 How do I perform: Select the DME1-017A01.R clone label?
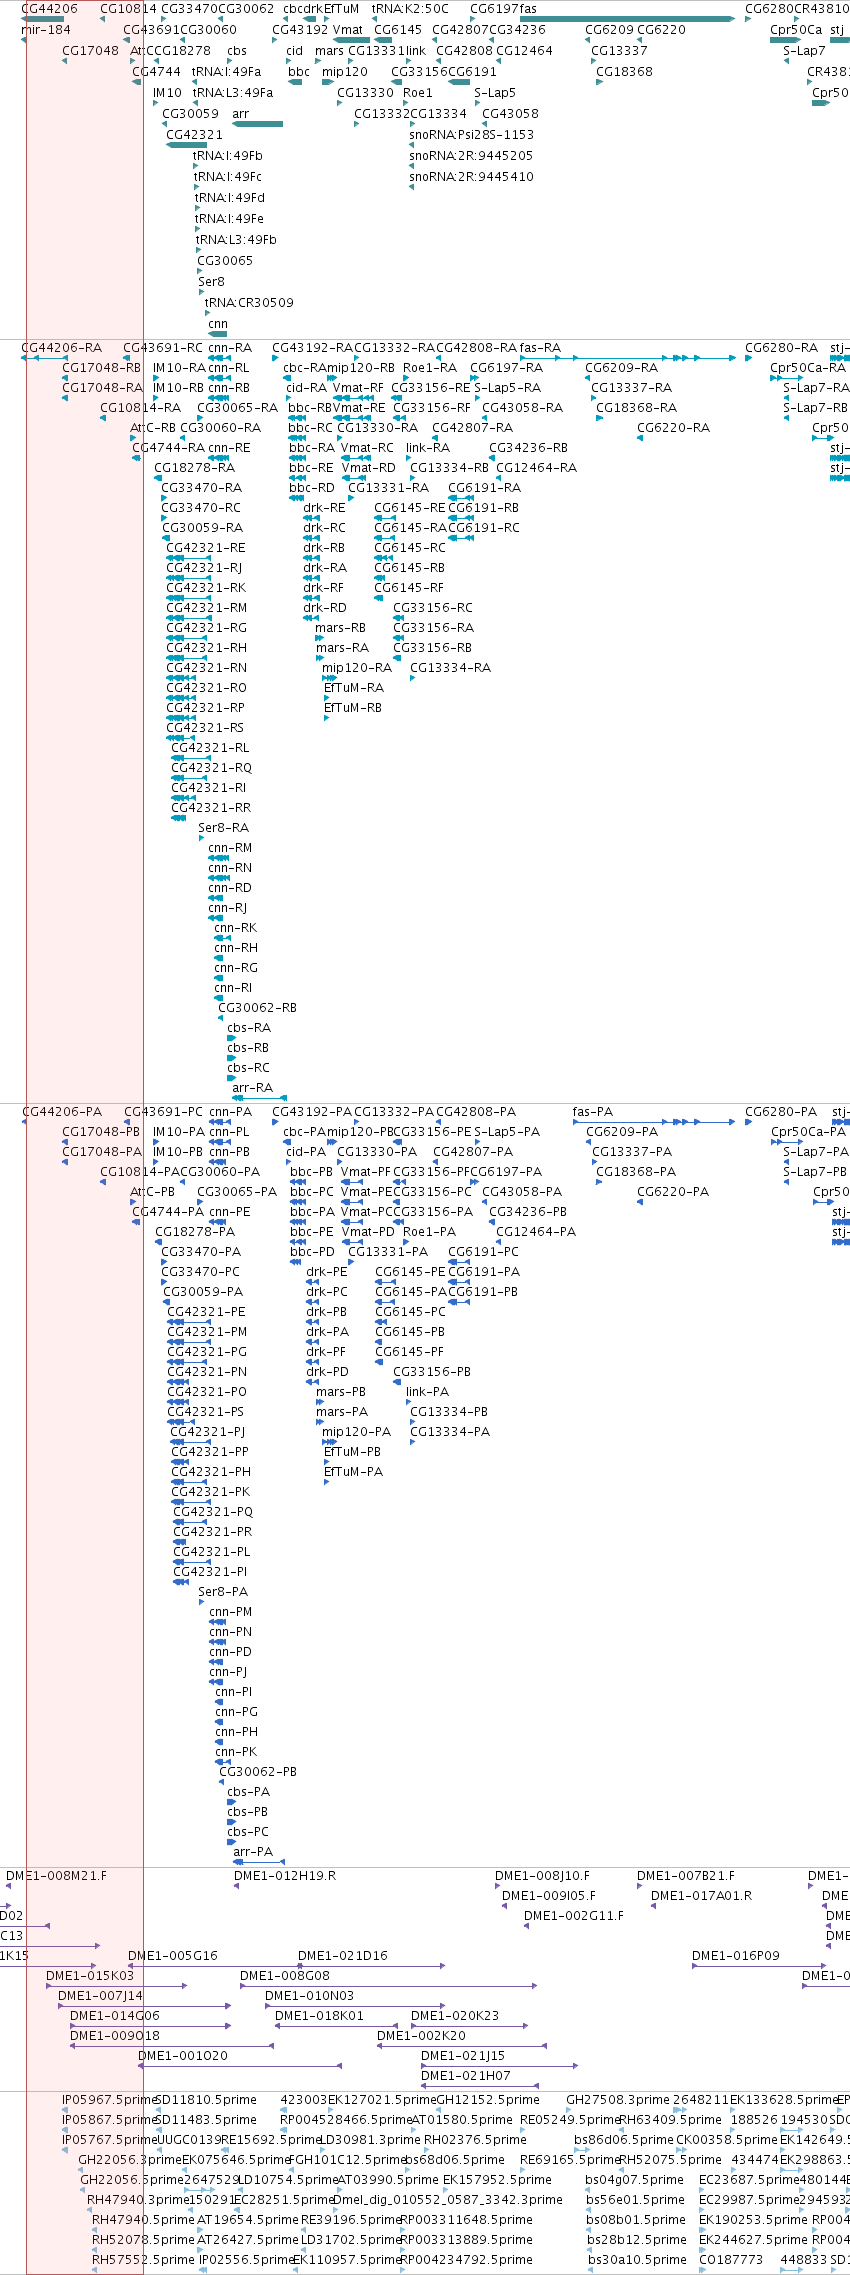[x=702, y=1896]
